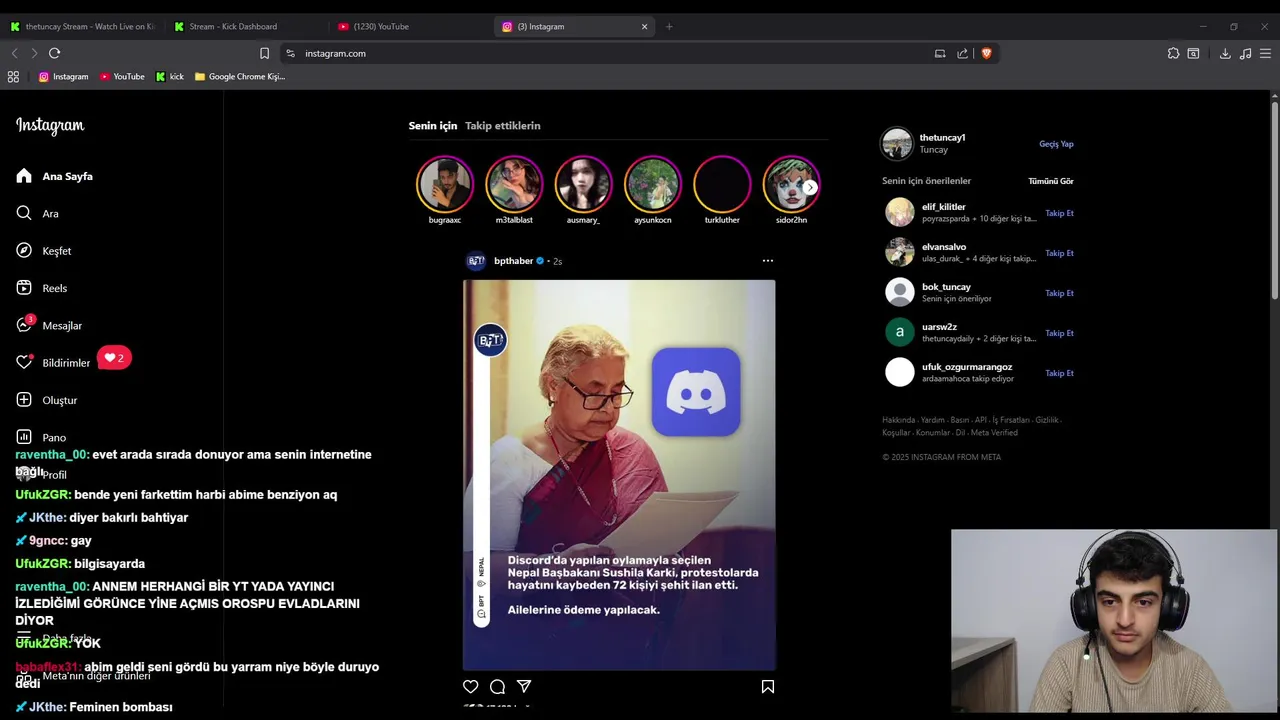Image resolution: width=1280 pixels, height=720 pixels.
Task: Open Bildirimler heart icon
Action: pos(24,362)
